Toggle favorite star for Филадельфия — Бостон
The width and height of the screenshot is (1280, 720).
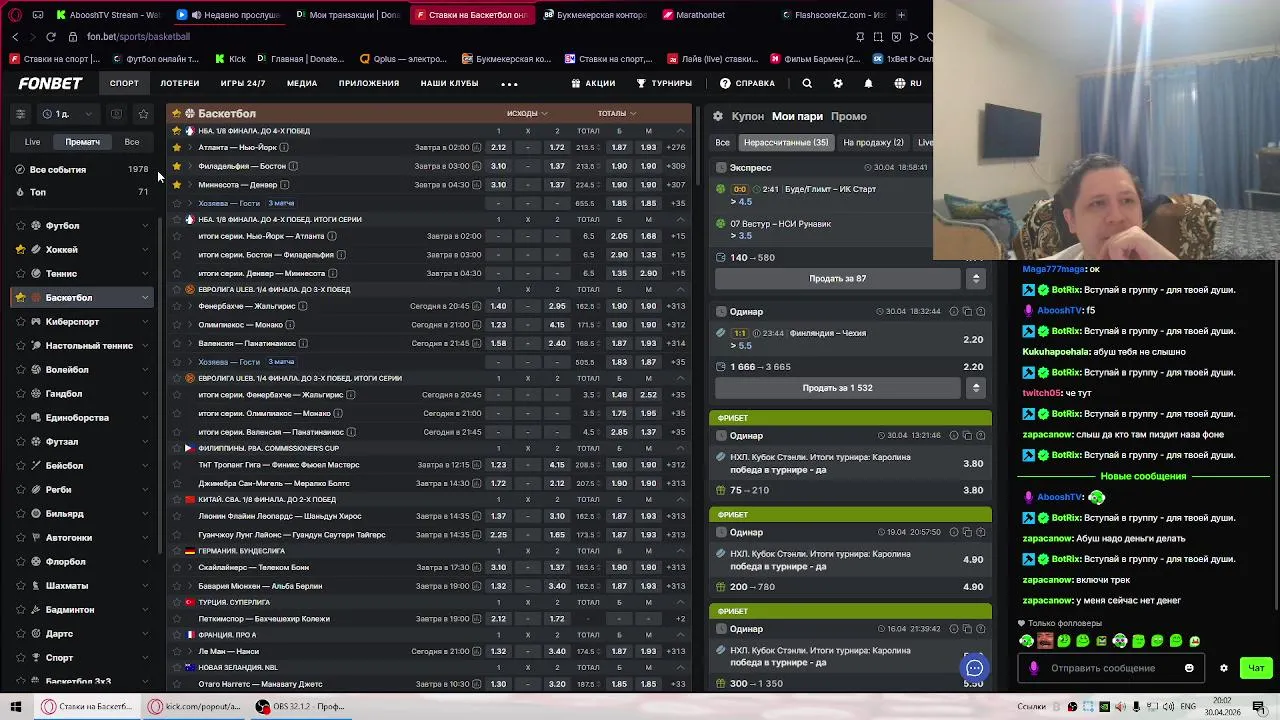[x=177, y=166]
